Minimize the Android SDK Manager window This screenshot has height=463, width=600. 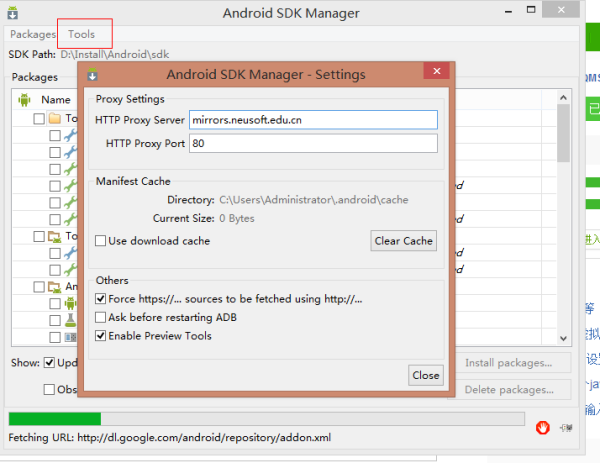[x=508, y=10]
